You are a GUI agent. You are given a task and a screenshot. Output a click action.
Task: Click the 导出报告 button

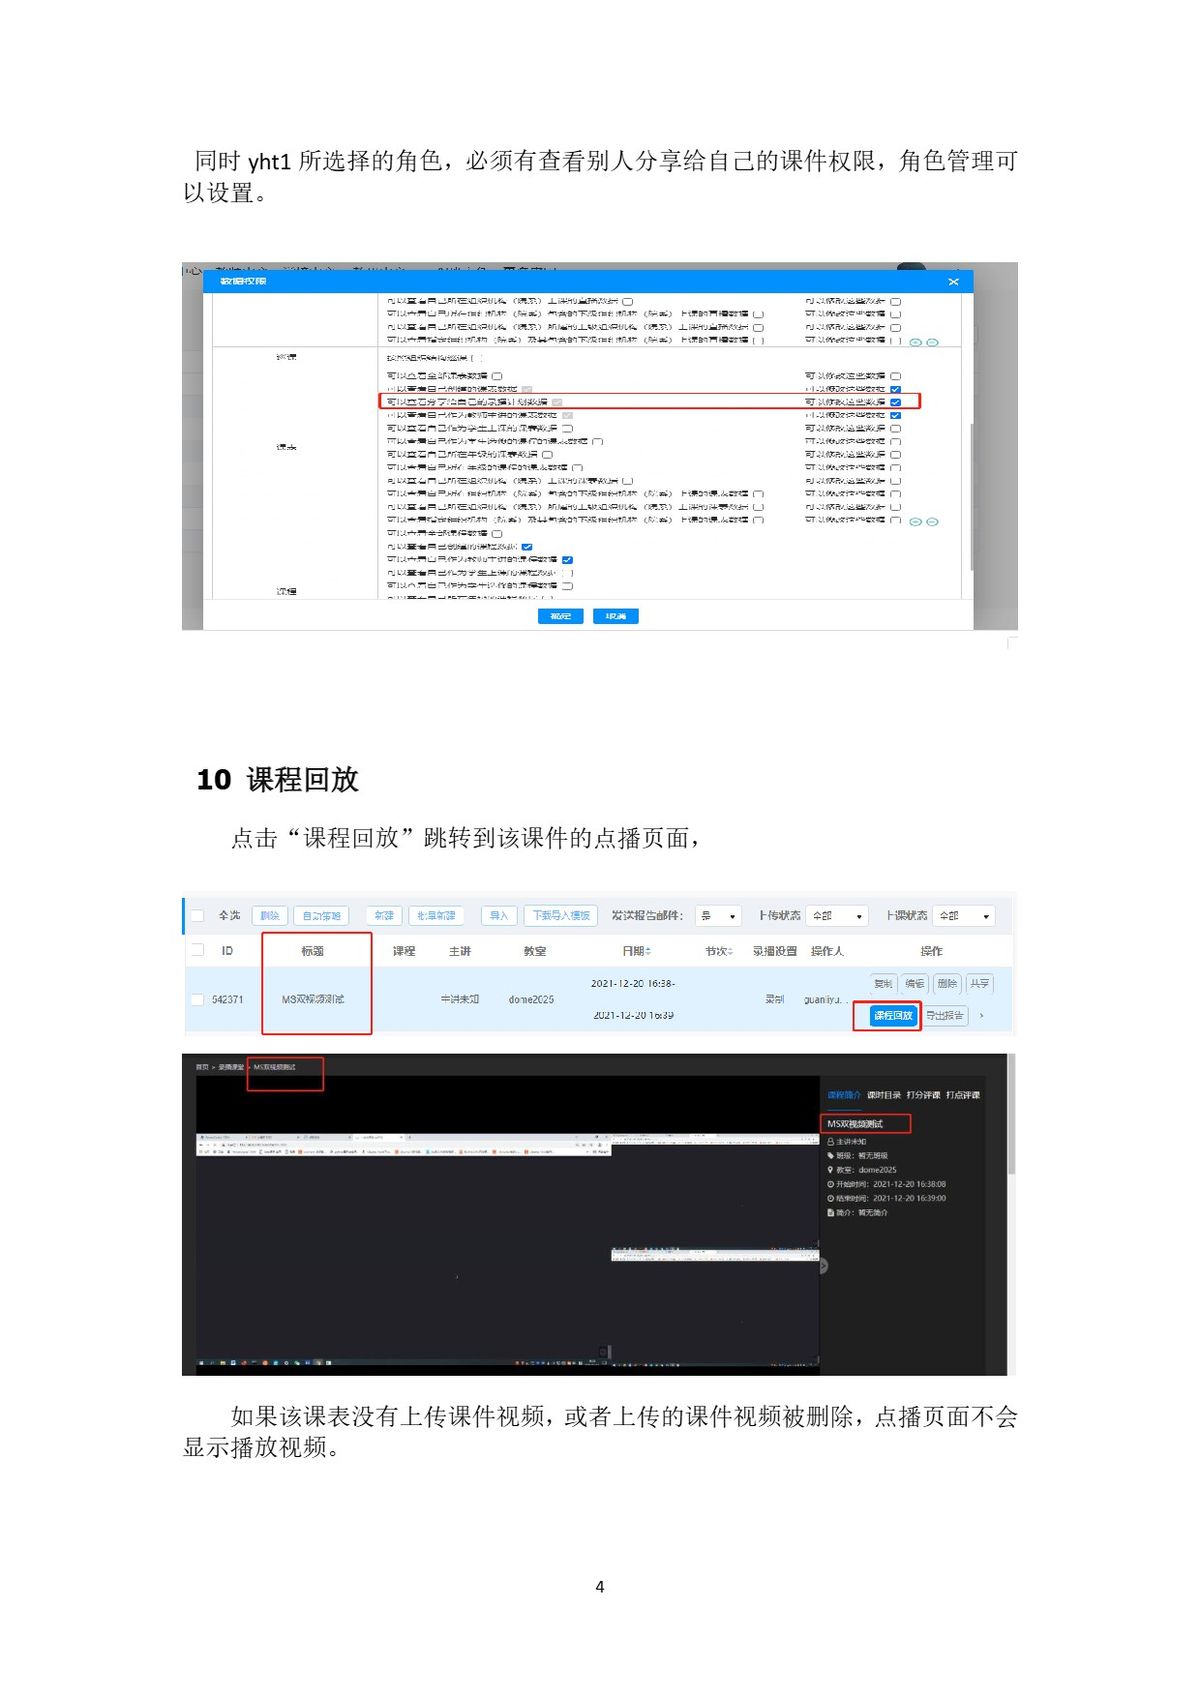944,1016
